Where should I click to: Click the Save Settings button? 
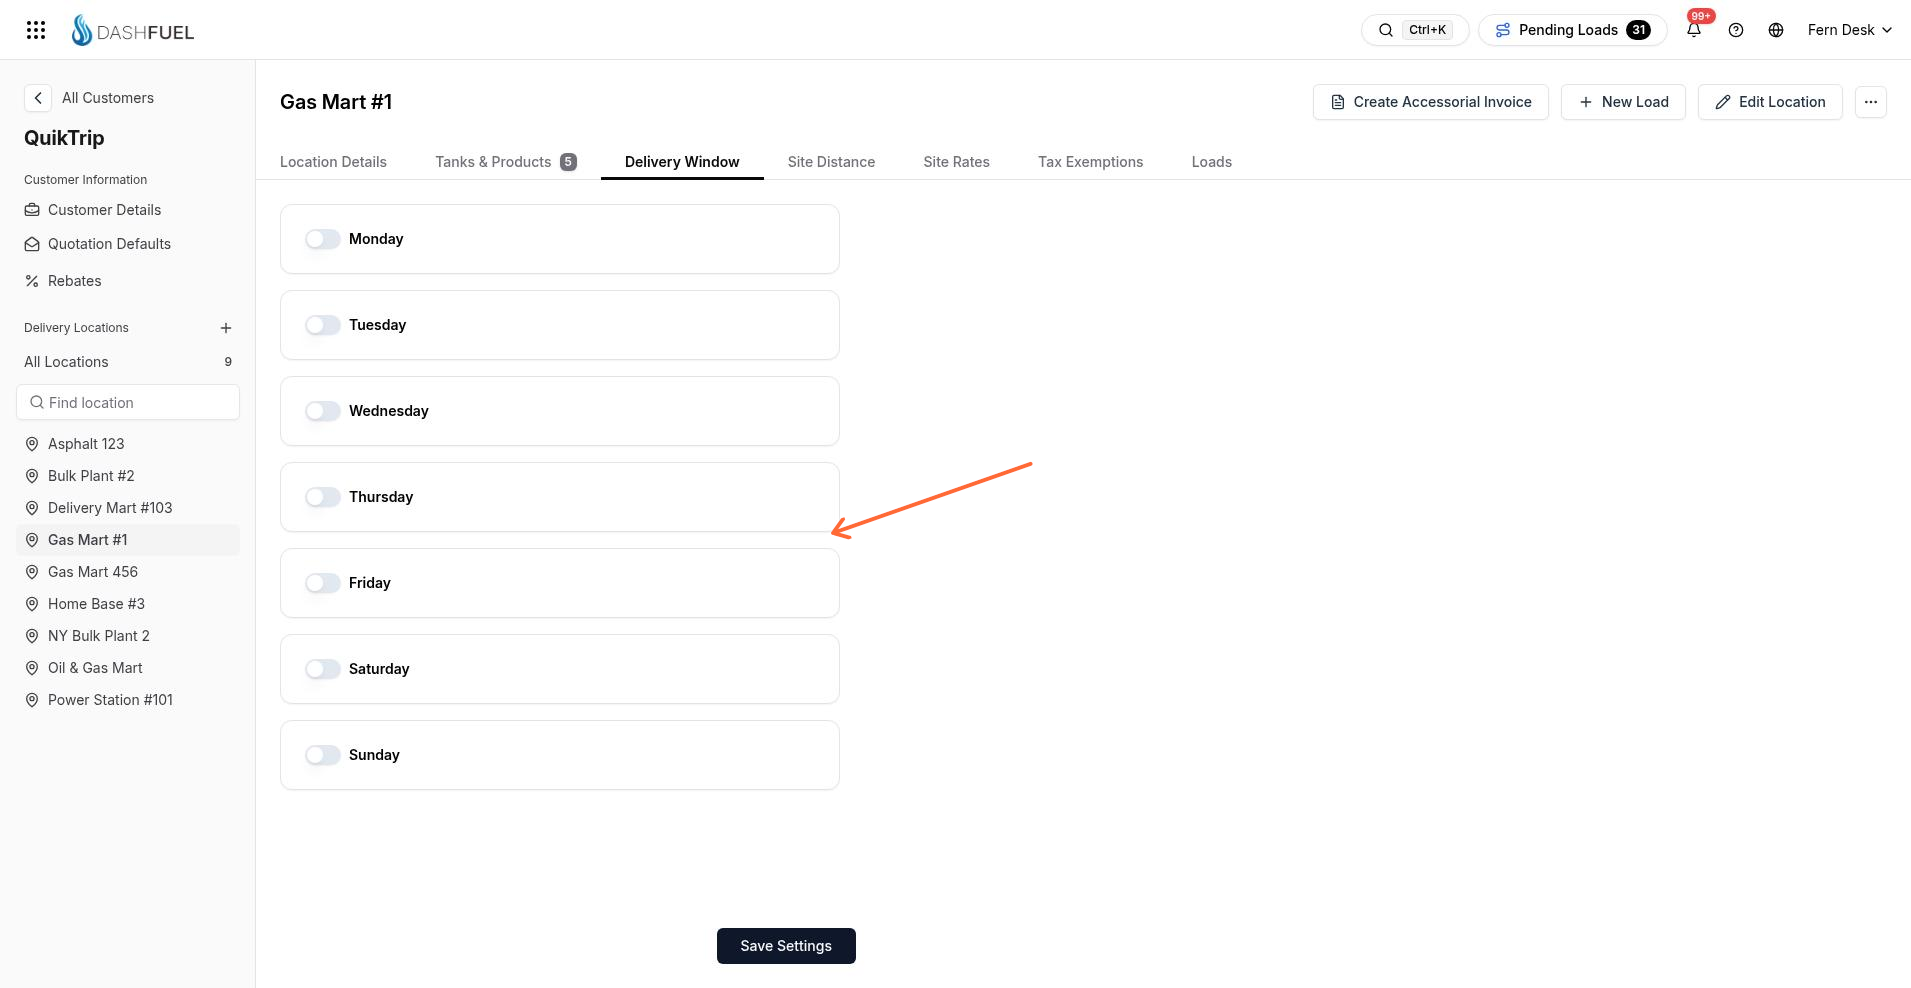(786, 946)
